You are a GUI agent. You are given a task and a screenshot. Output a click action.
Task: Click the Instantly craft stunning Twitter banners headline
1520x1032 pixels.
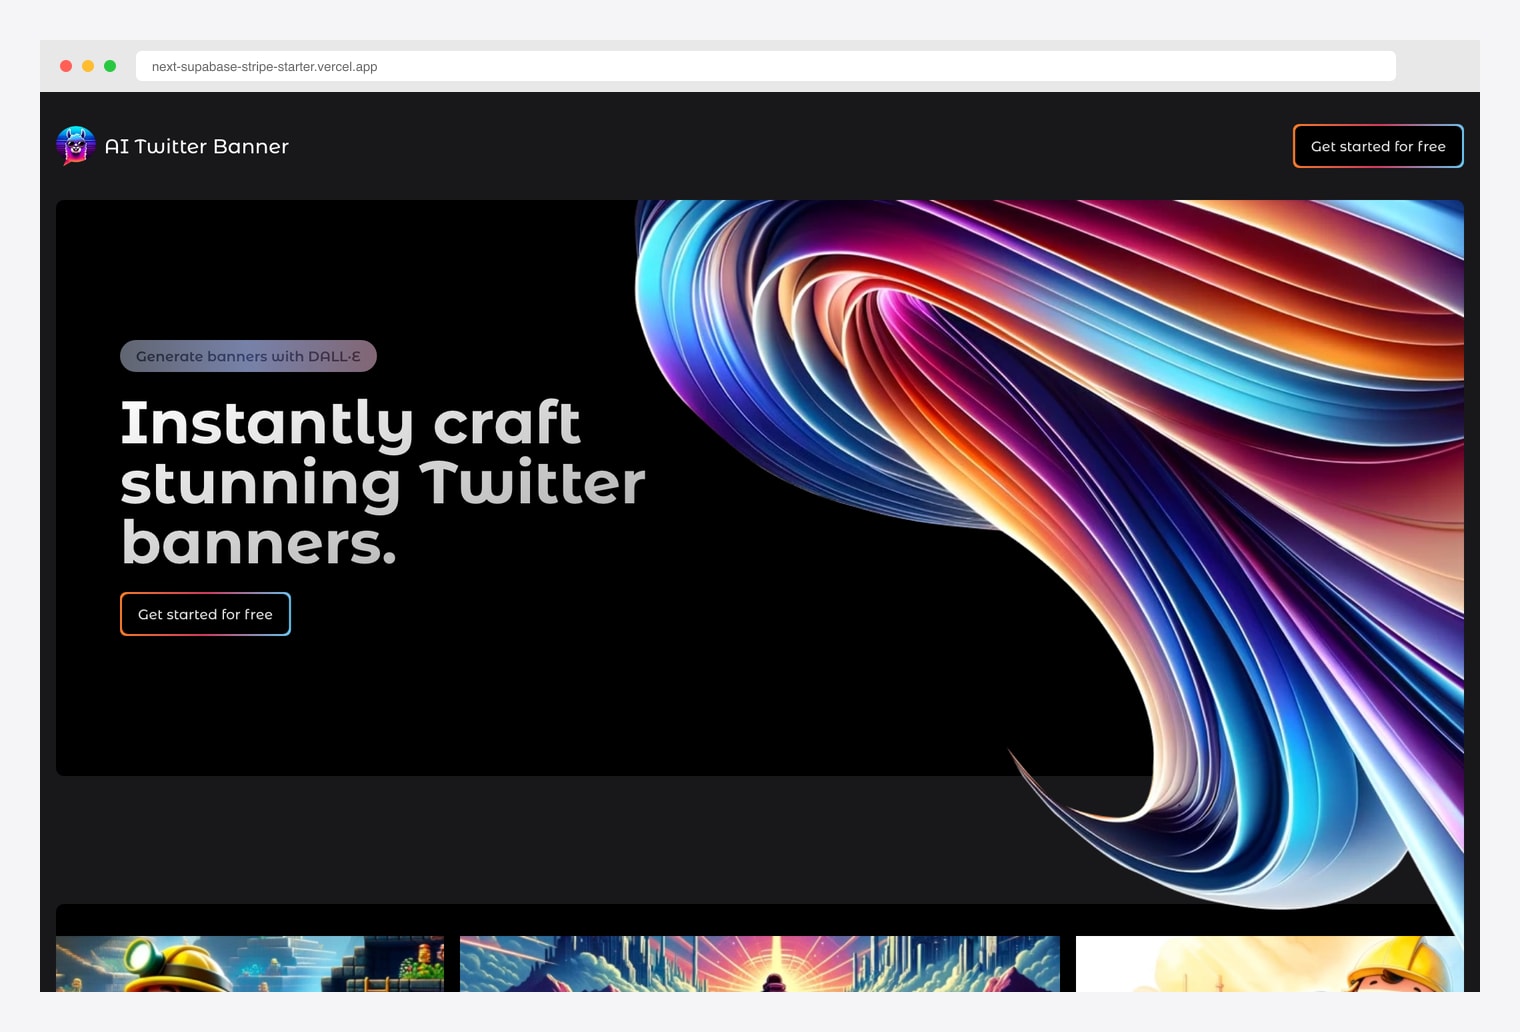point(383,483)
